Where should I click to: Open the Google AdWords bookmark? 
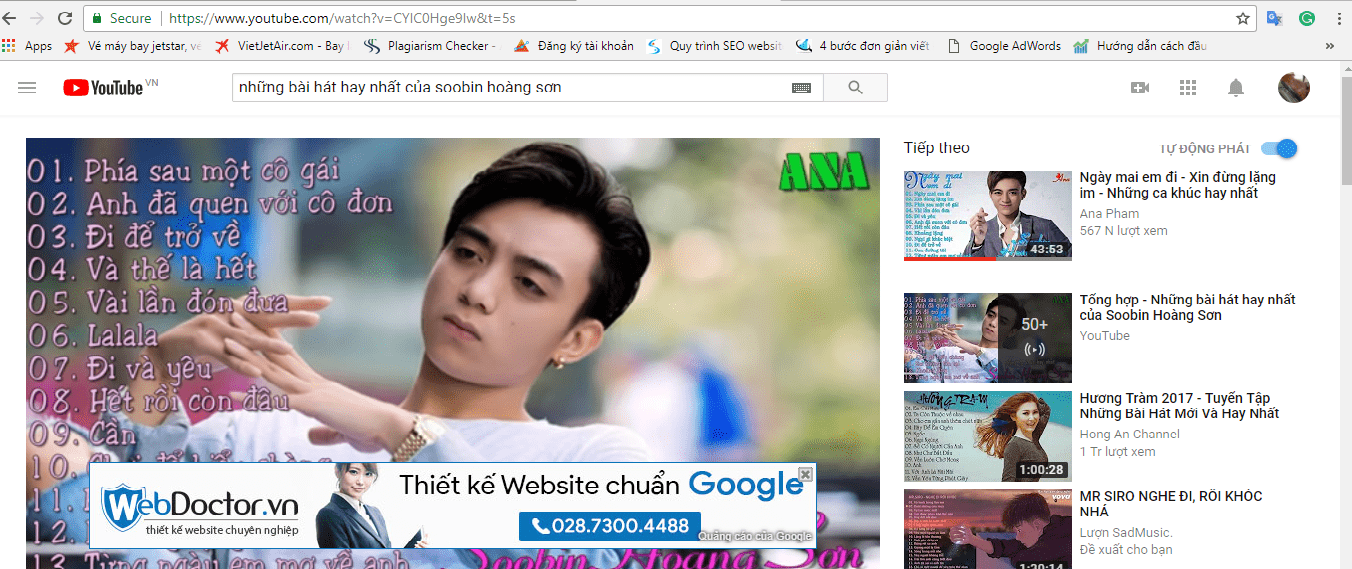click(x=1004, y=46)
